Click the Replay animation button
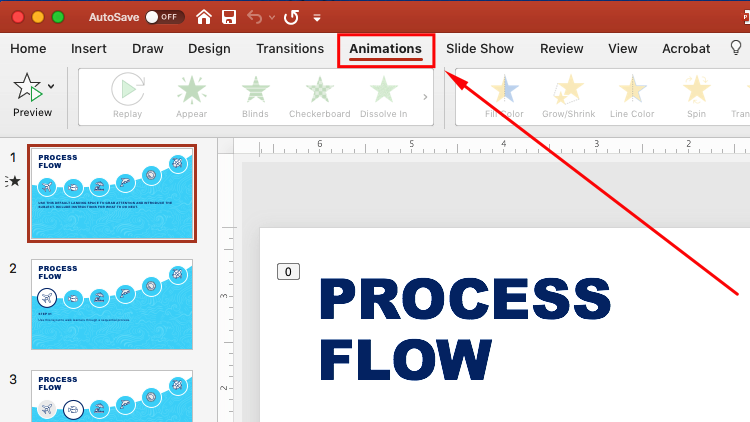The width and height of the screenshot is (750, 422). coord(127,97)
